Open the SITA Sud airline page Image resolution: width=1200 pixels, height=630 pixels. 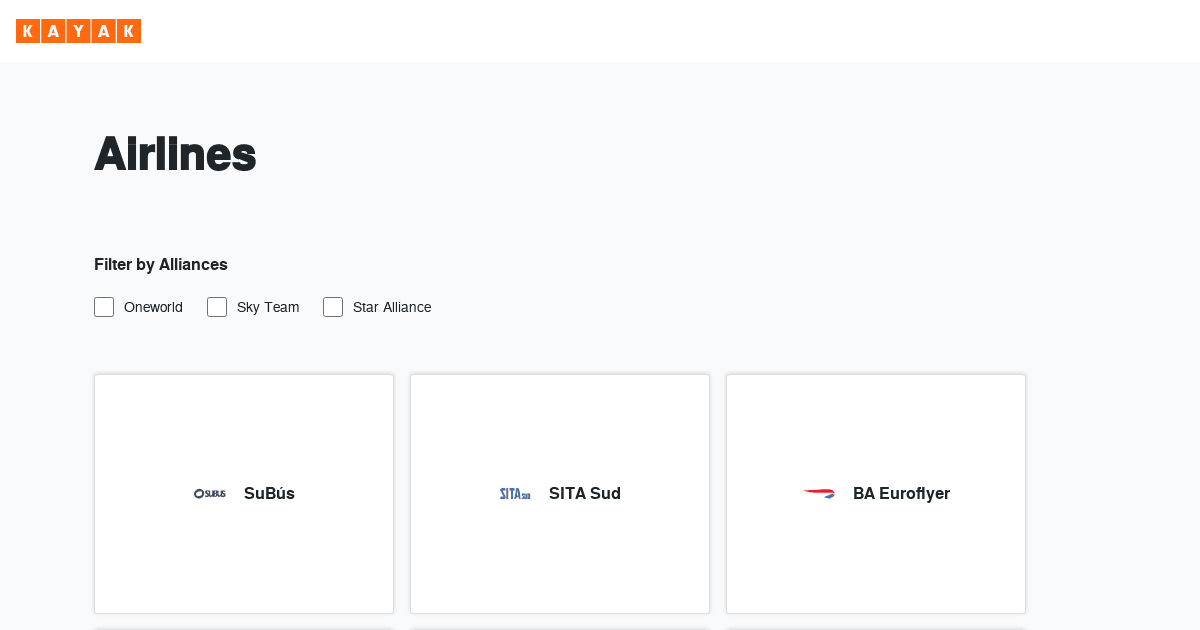tap(559, 493)
